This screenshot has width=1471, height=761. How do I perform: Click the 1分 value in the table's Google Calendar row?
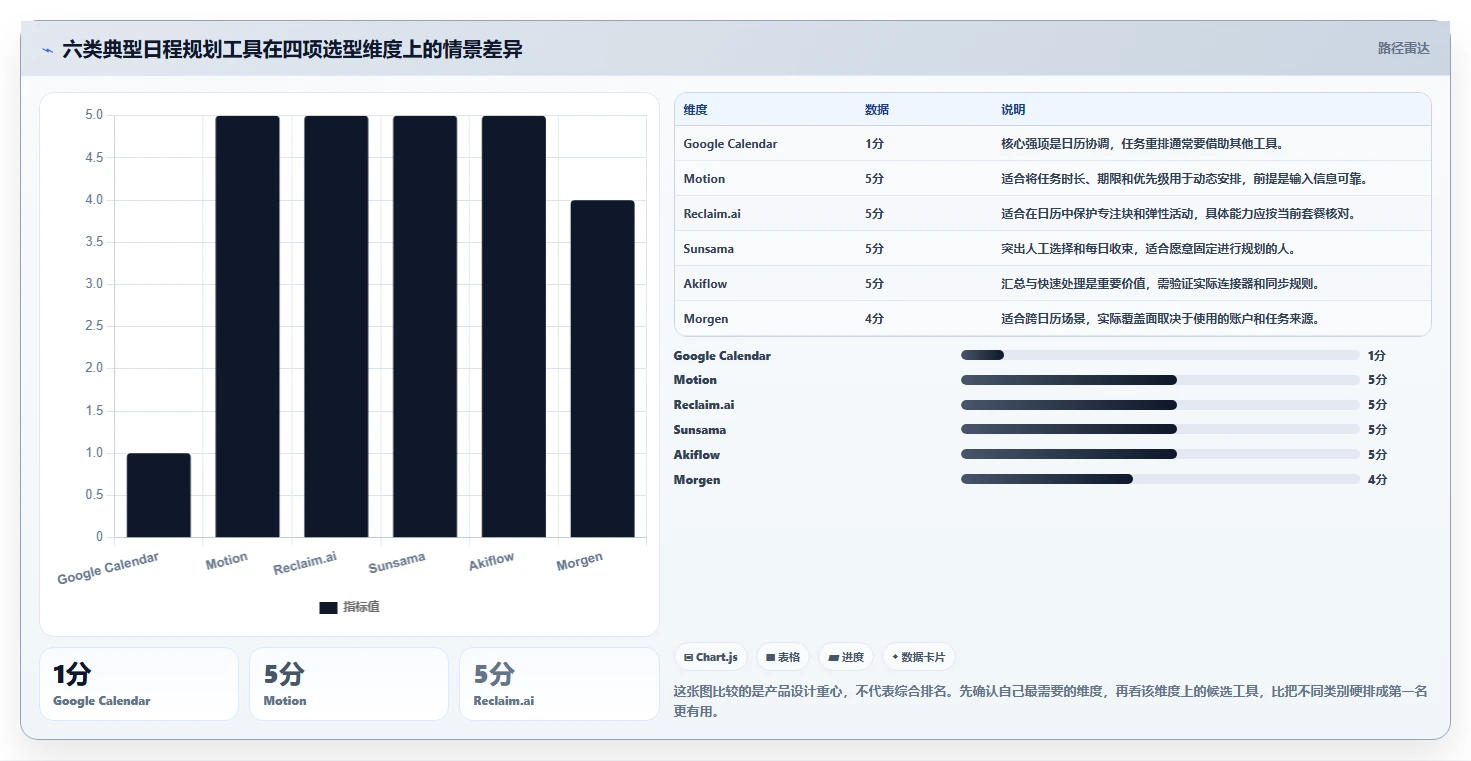pos(874,144)
